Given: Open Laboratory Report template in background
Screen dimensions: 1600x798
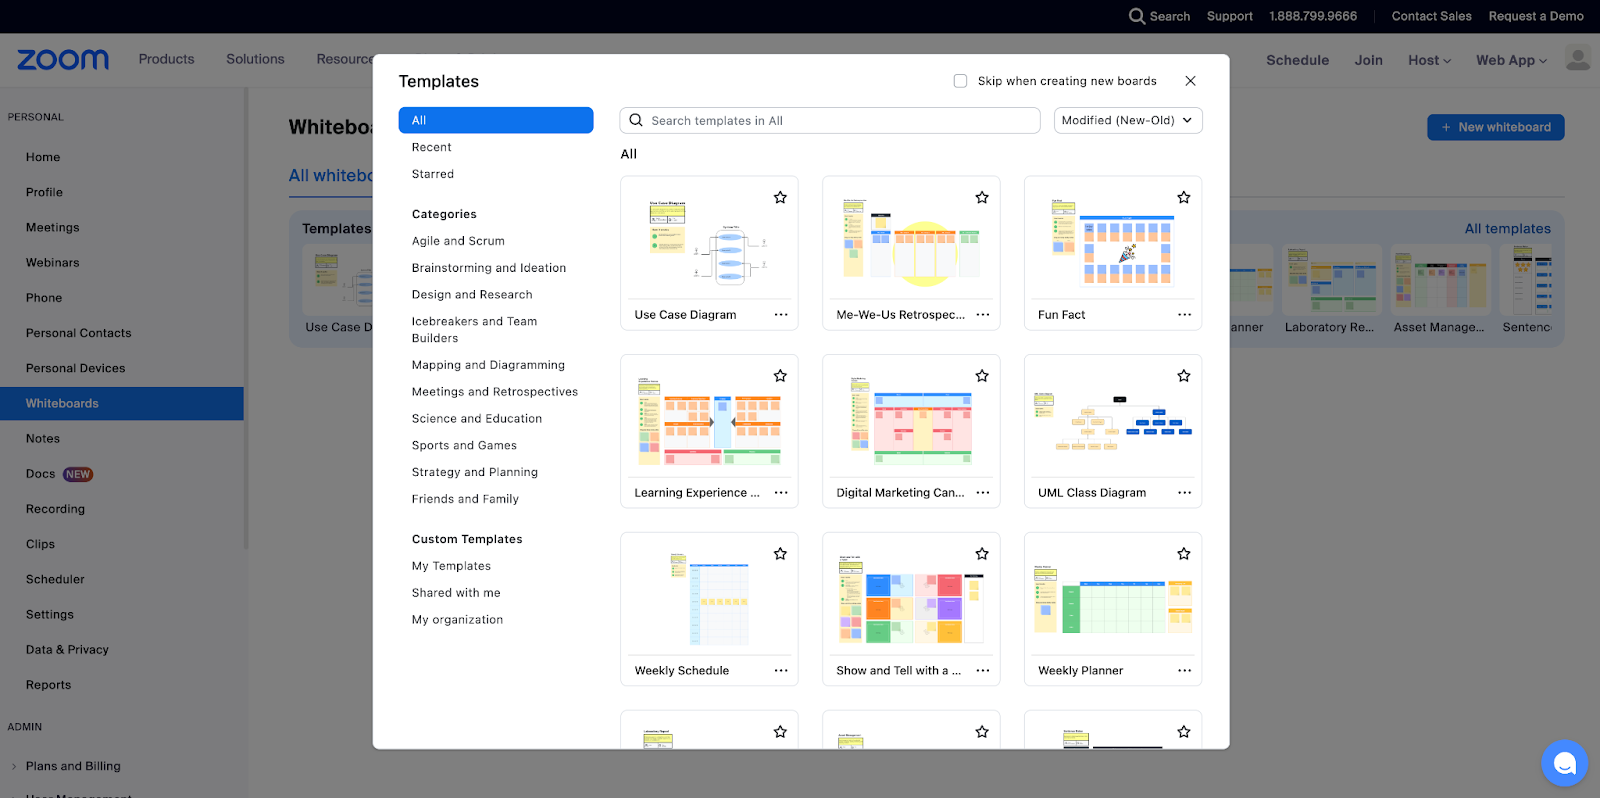Looking at the screenshot, I should pos(1331,290).
